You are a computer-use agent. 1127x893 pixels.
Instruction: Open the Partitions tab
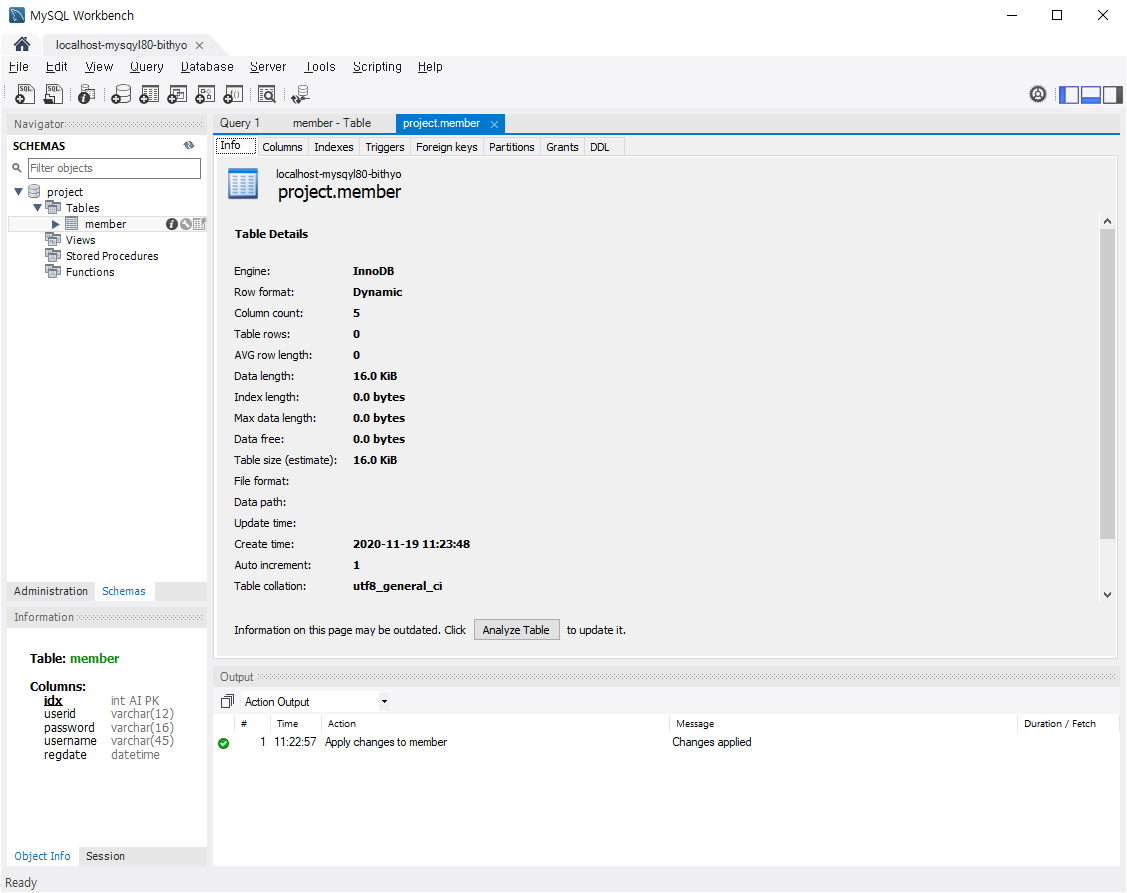pos(512,147)
